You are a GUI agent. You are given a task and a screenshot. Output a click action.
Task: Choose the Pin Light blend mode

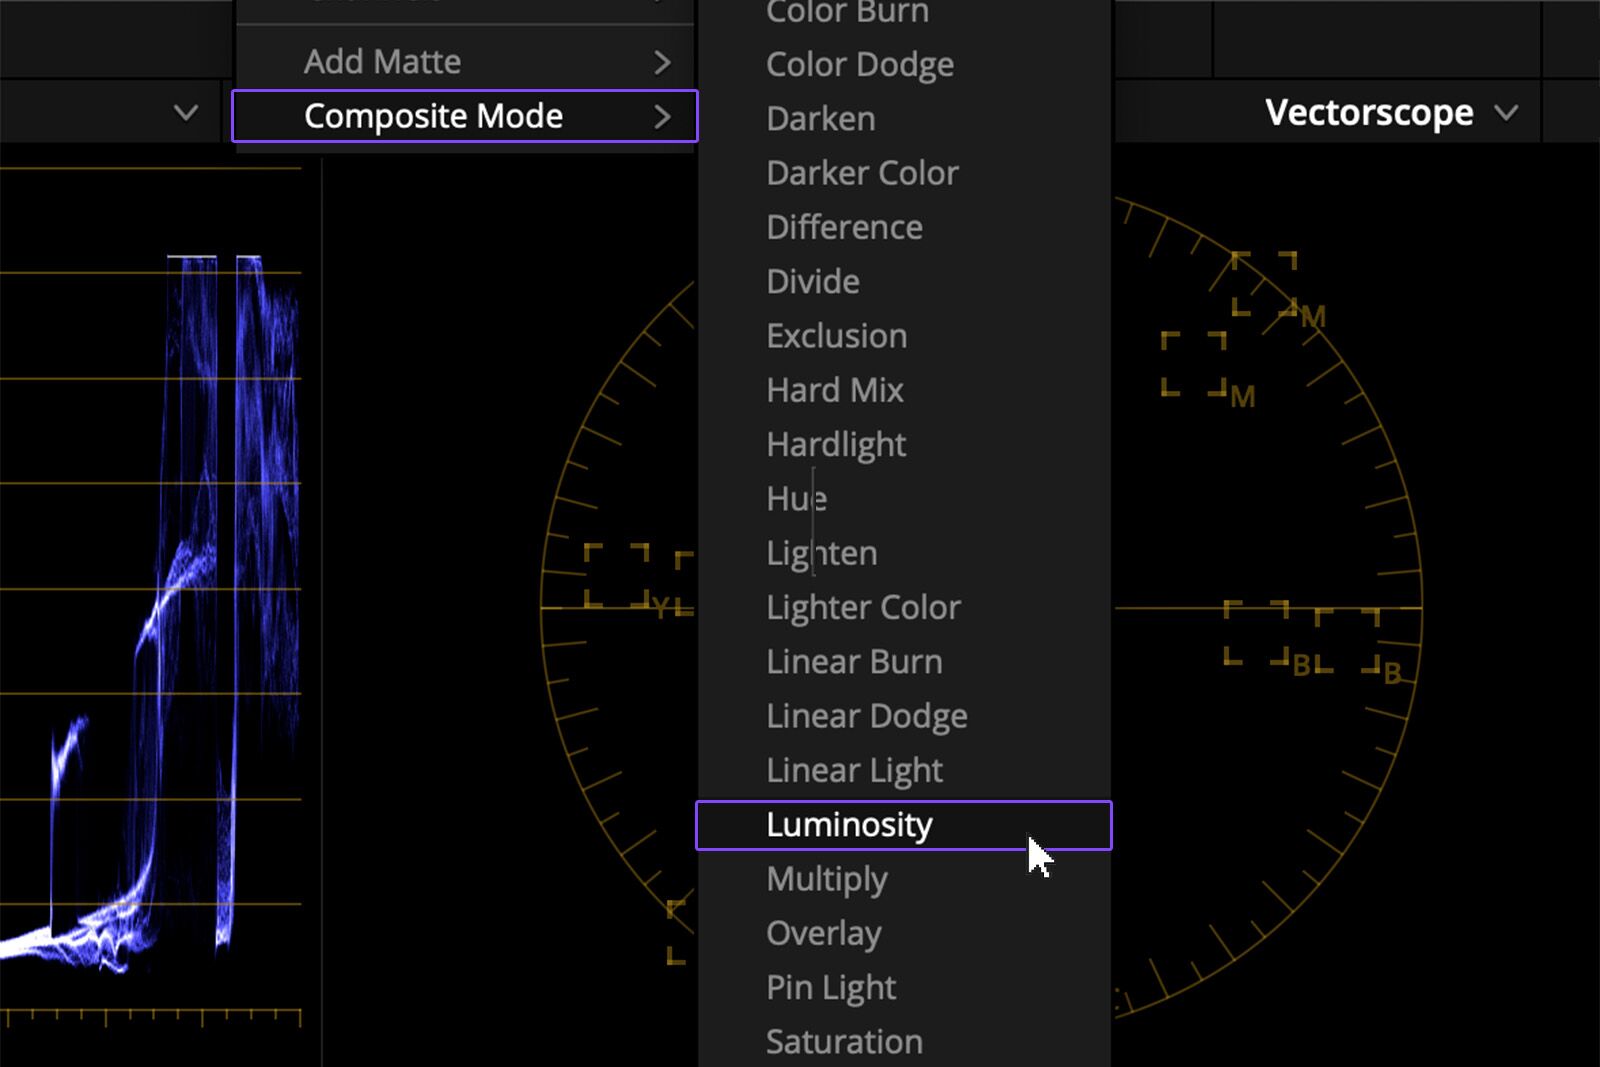coord(829,987)
